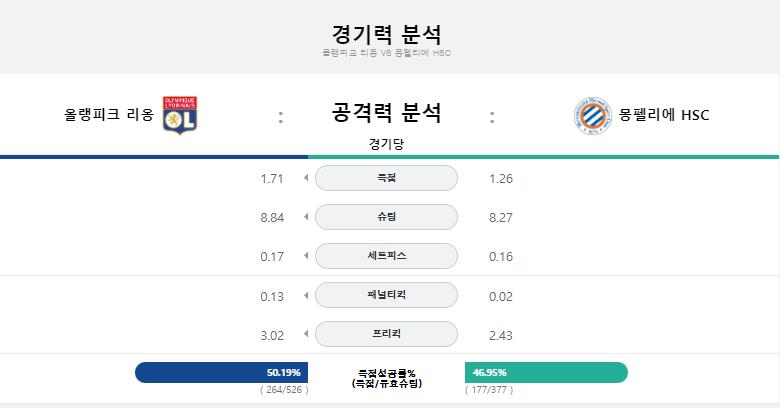The height and width of the screenshot is (408, 780).
Task: Click the arrow beside Lyon's 0.13 penalties
Action: [x=306, y=296]
